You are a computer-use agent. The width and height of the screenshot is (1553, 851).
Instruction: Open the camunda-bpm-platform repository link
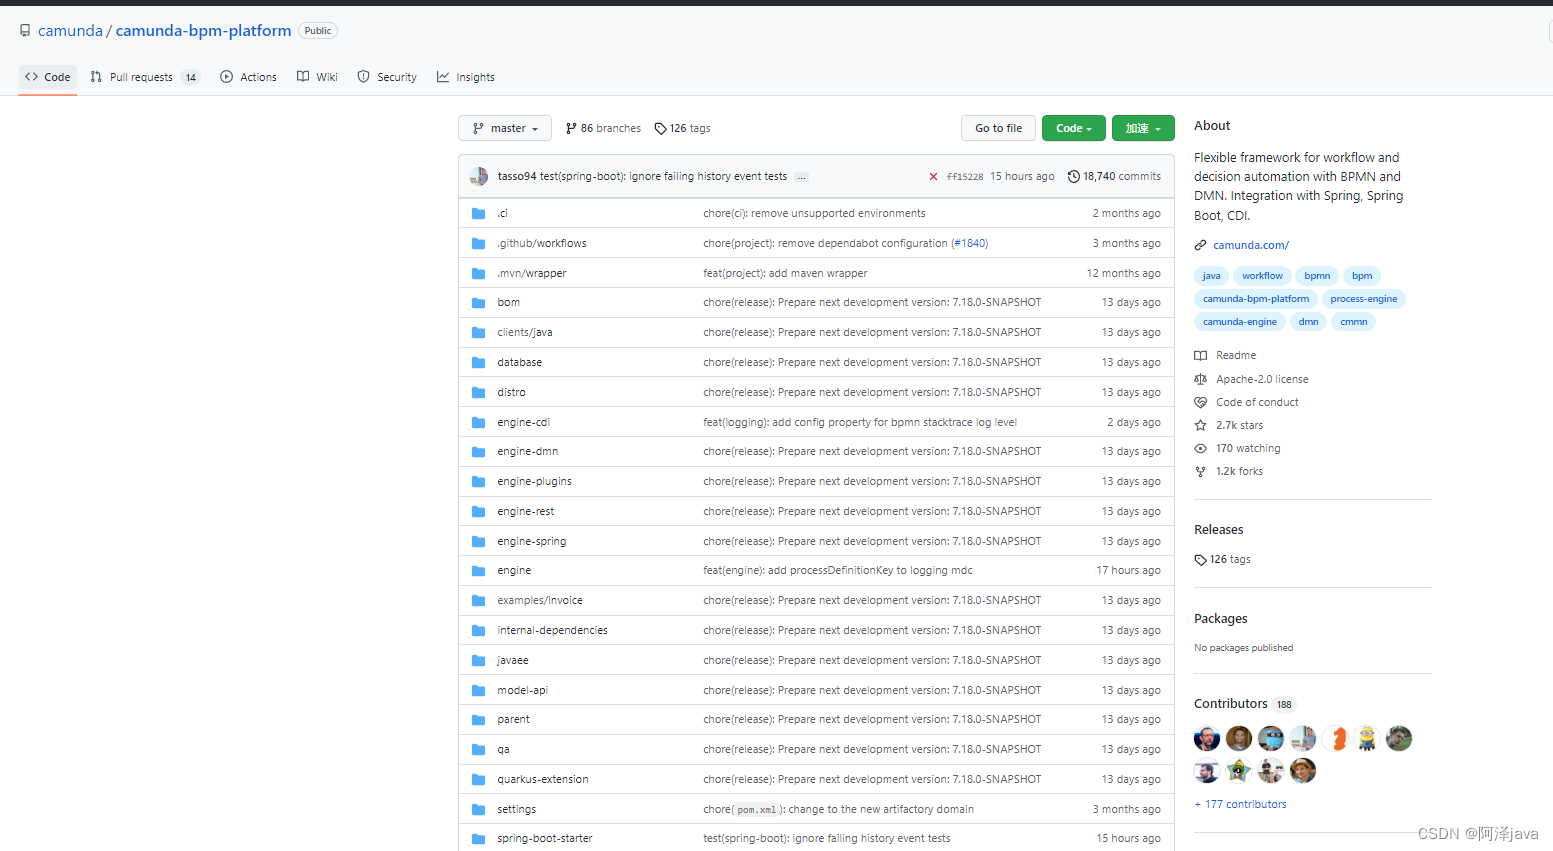tap(203, 31)
